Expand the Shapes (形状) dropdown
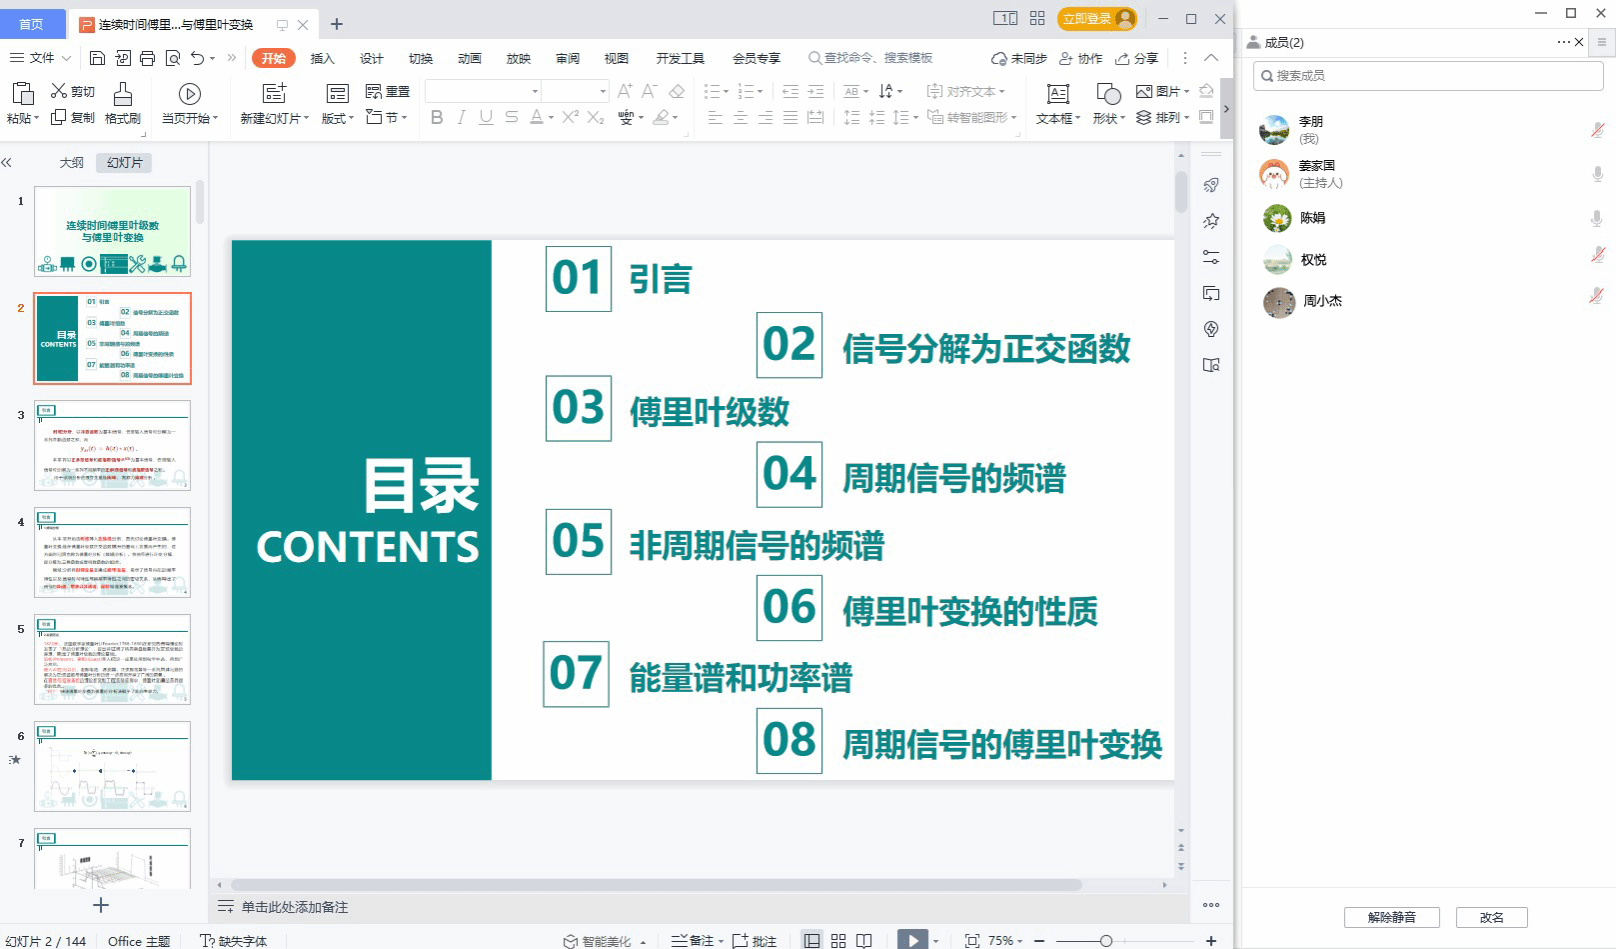 (1109, 118)
